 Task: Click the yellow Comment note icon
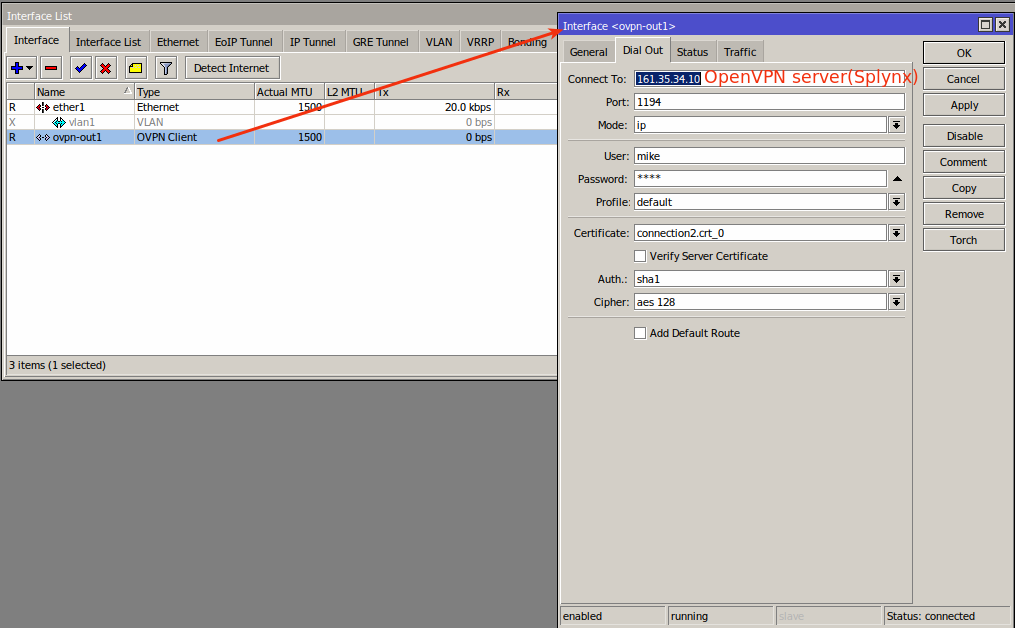point(135,68)
